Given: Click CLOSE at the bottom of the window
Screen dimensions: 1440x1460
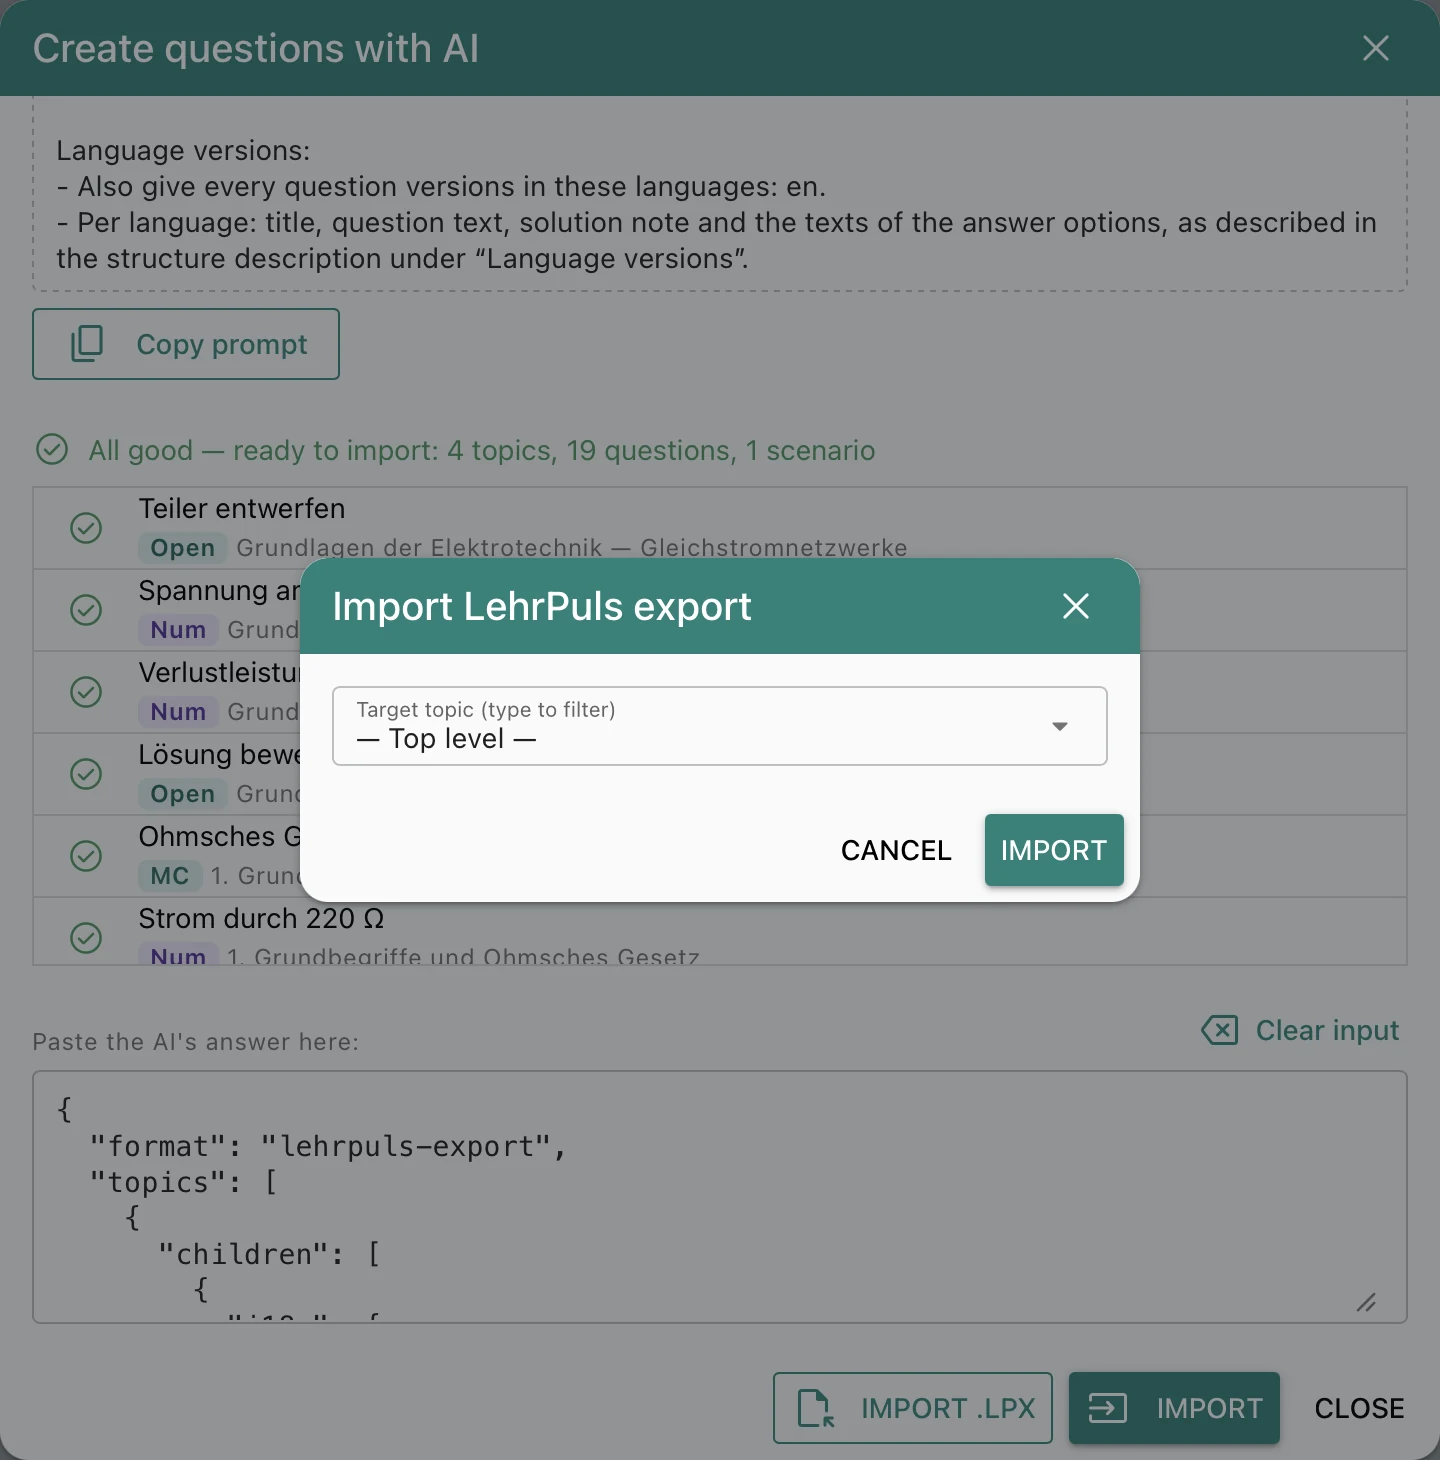Looking at the screenshot, I should [1359, 1408].
